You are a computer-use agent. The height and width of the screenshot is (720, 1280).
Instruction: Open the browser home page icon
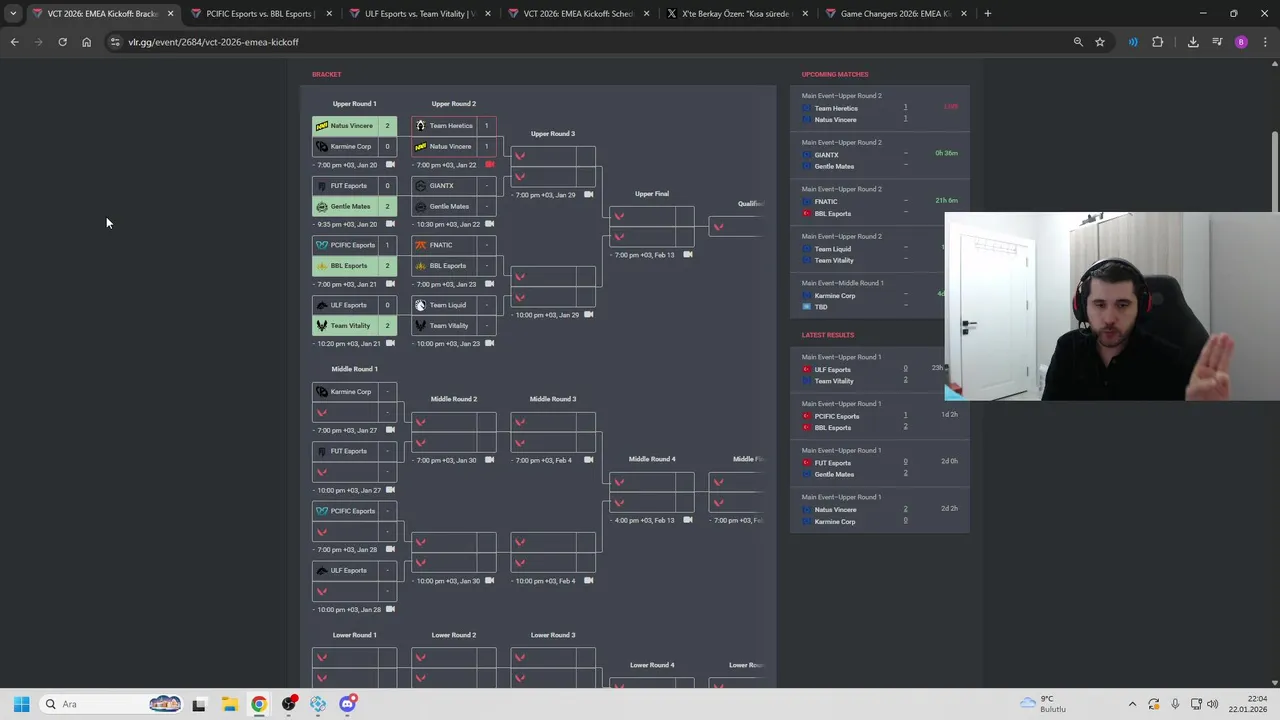coord(86,42)
